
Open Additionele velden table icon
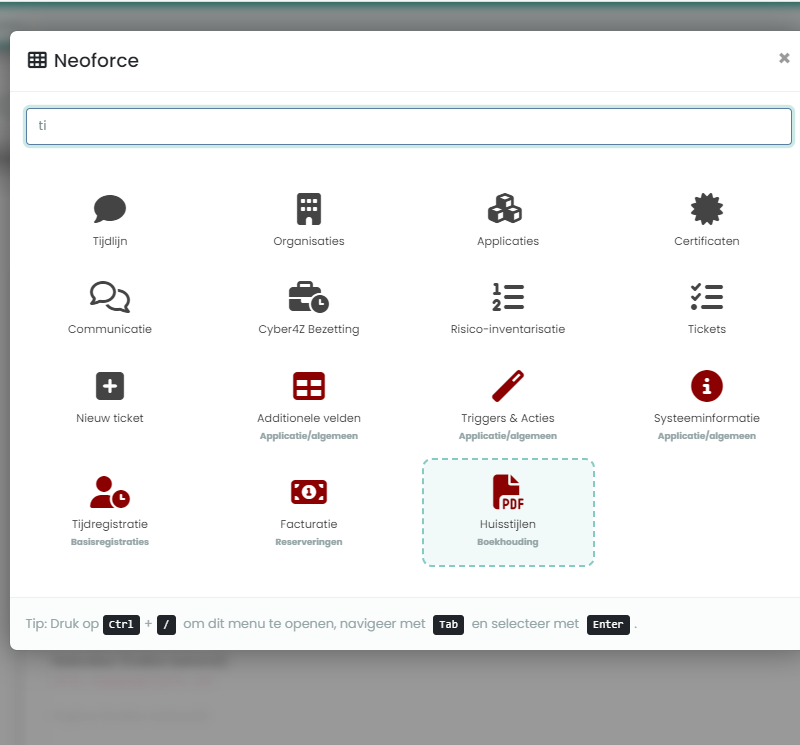(x=309, y=386)
